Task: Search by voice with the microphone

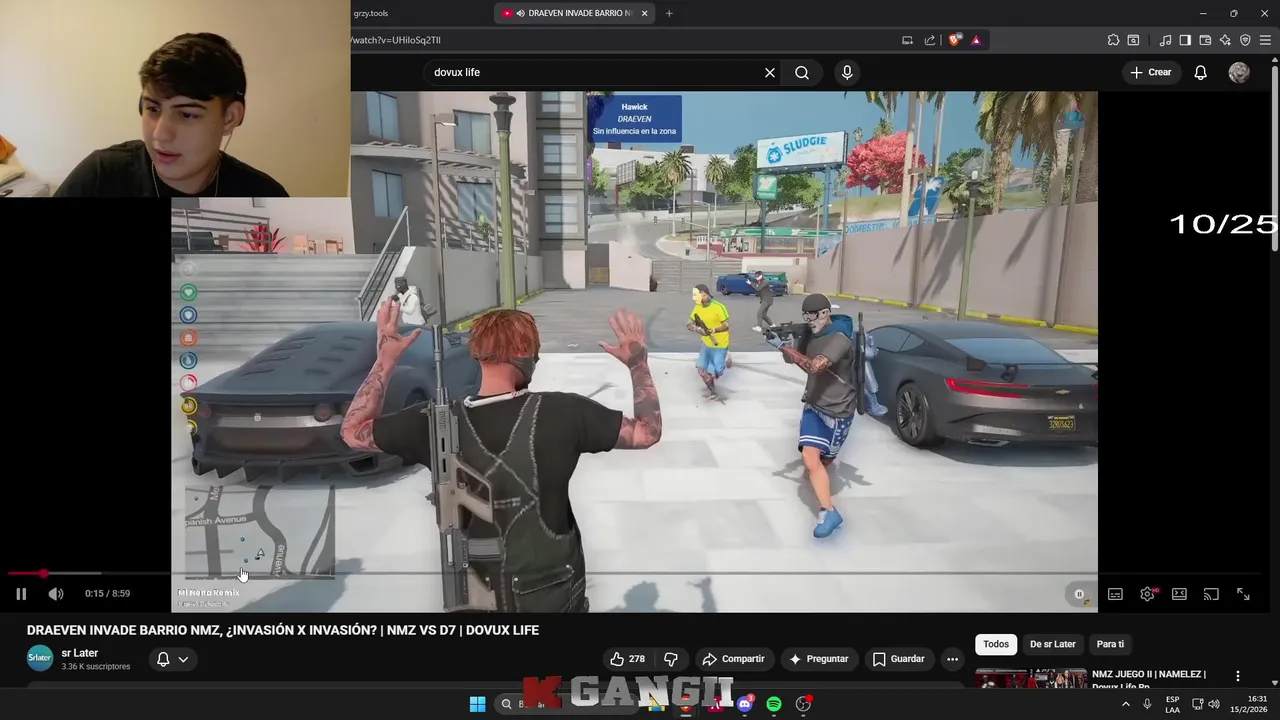Action: click(847, 72)
